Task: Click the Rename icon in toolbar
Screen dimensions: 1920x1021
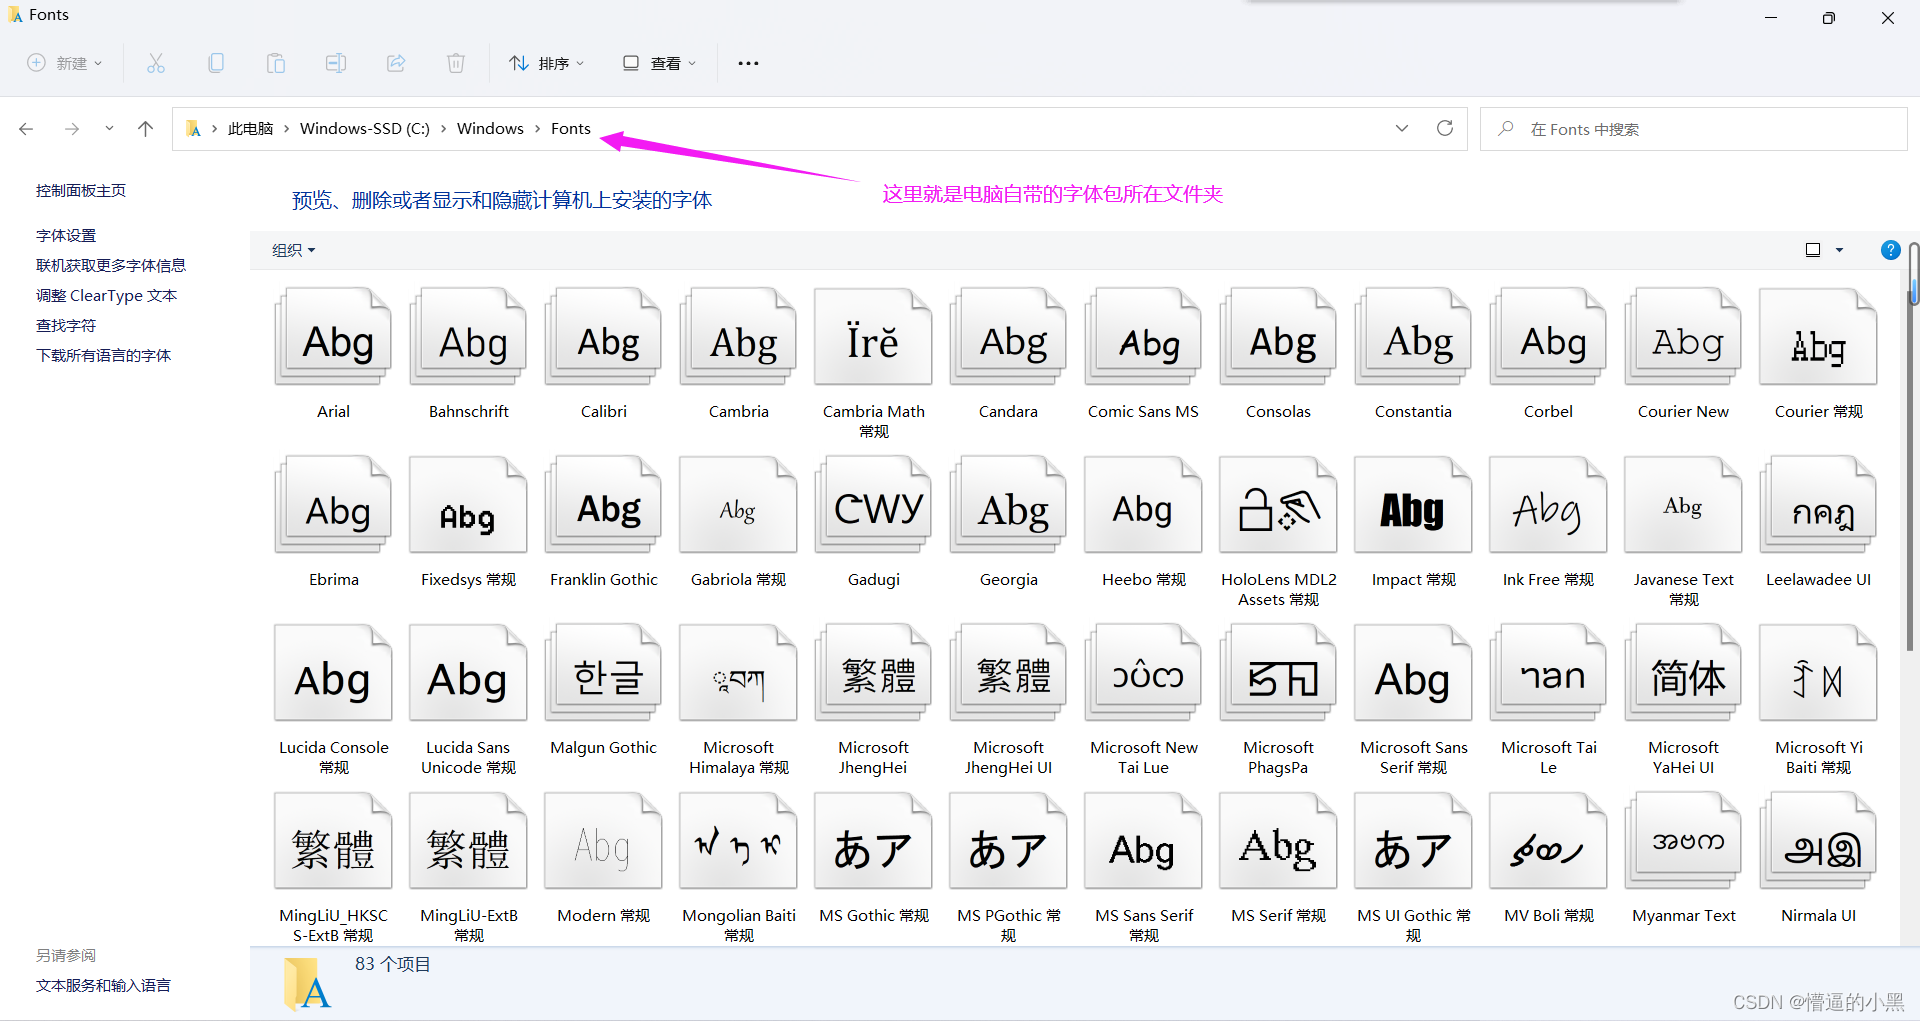Action: [336, 63]
